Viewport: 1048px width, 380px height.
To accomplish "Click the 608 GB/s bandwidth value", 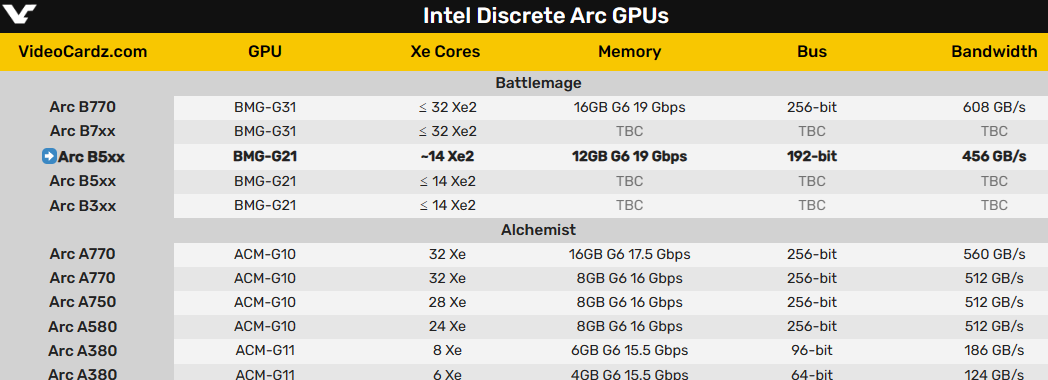I will click(994, 107).
